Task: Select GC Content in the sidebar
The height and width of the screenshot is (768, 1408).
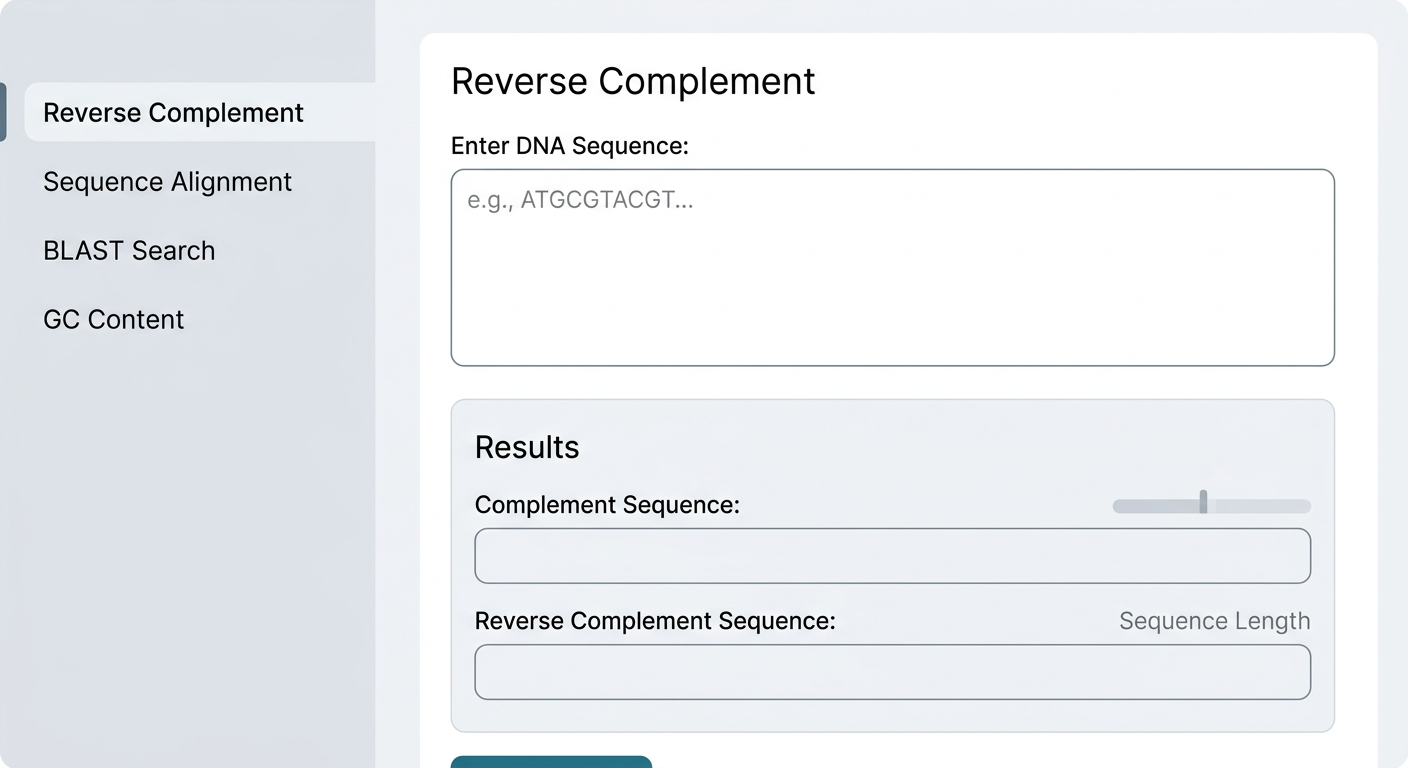Action: point(113,320)
